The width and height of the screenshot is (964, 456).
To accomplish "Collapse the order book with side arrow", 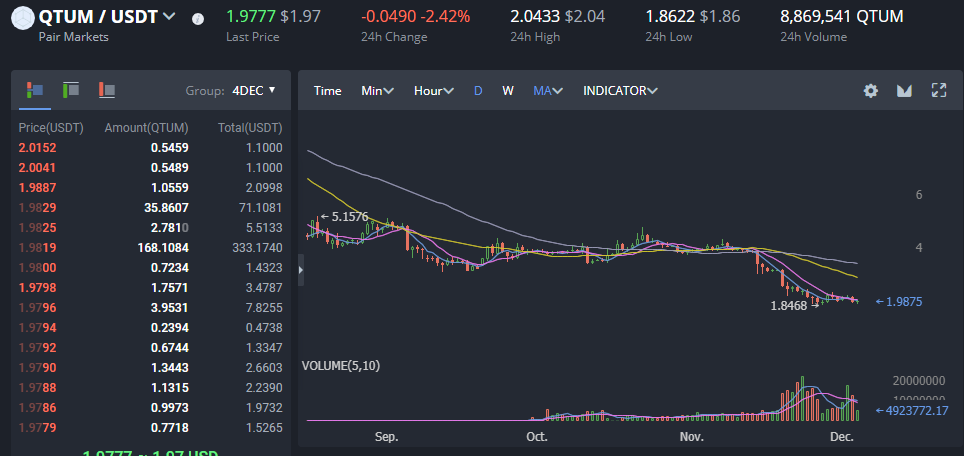I will coord(302,268).
